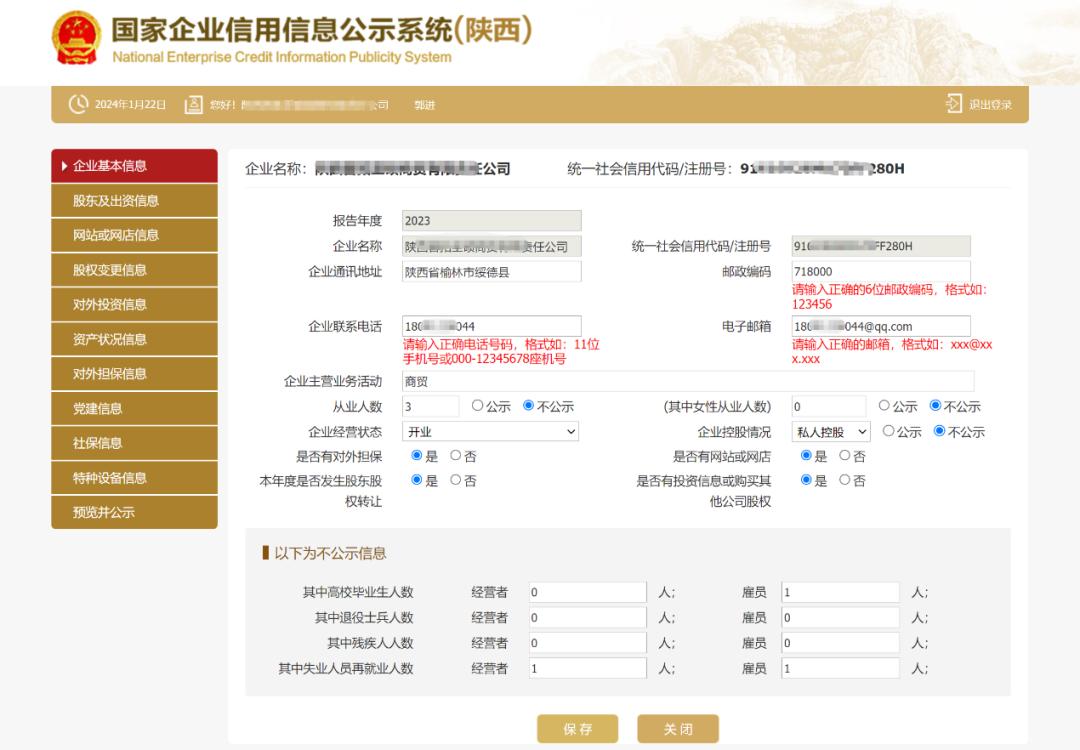Click the 邮政编码 input field

[x=880, y=271]
